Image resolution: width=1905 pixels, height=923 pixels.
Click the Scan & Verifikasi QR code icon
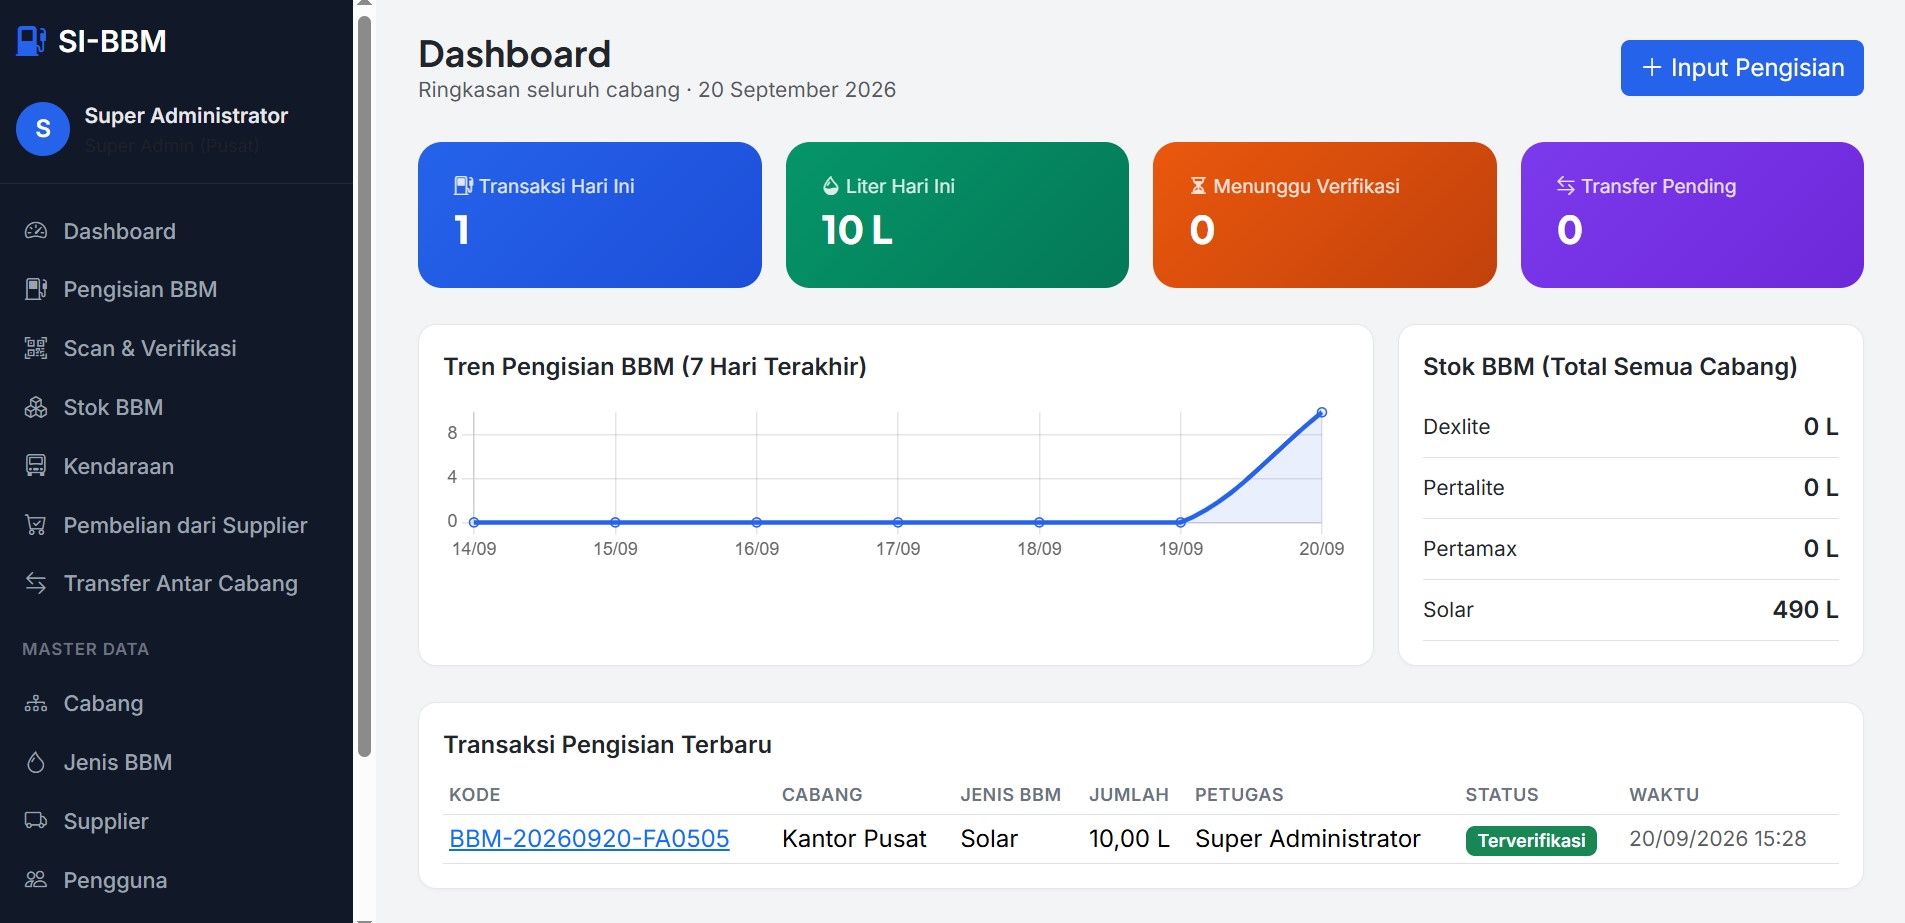pos(36,348)
